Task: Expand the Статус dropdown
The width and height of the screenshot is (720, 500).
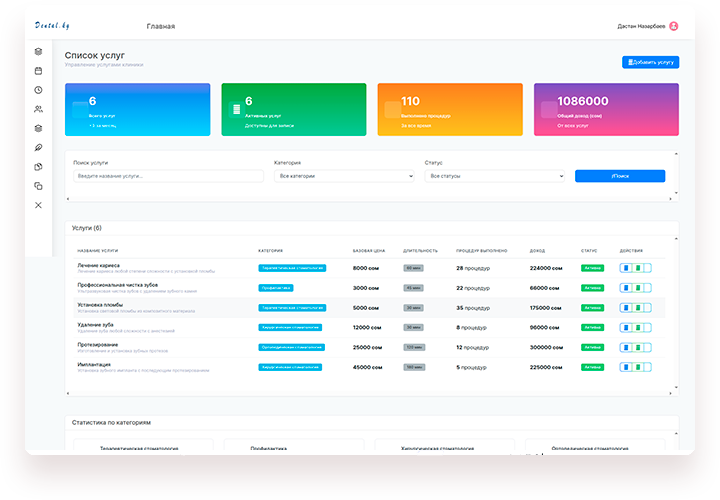Action: (x=495, y=176)
